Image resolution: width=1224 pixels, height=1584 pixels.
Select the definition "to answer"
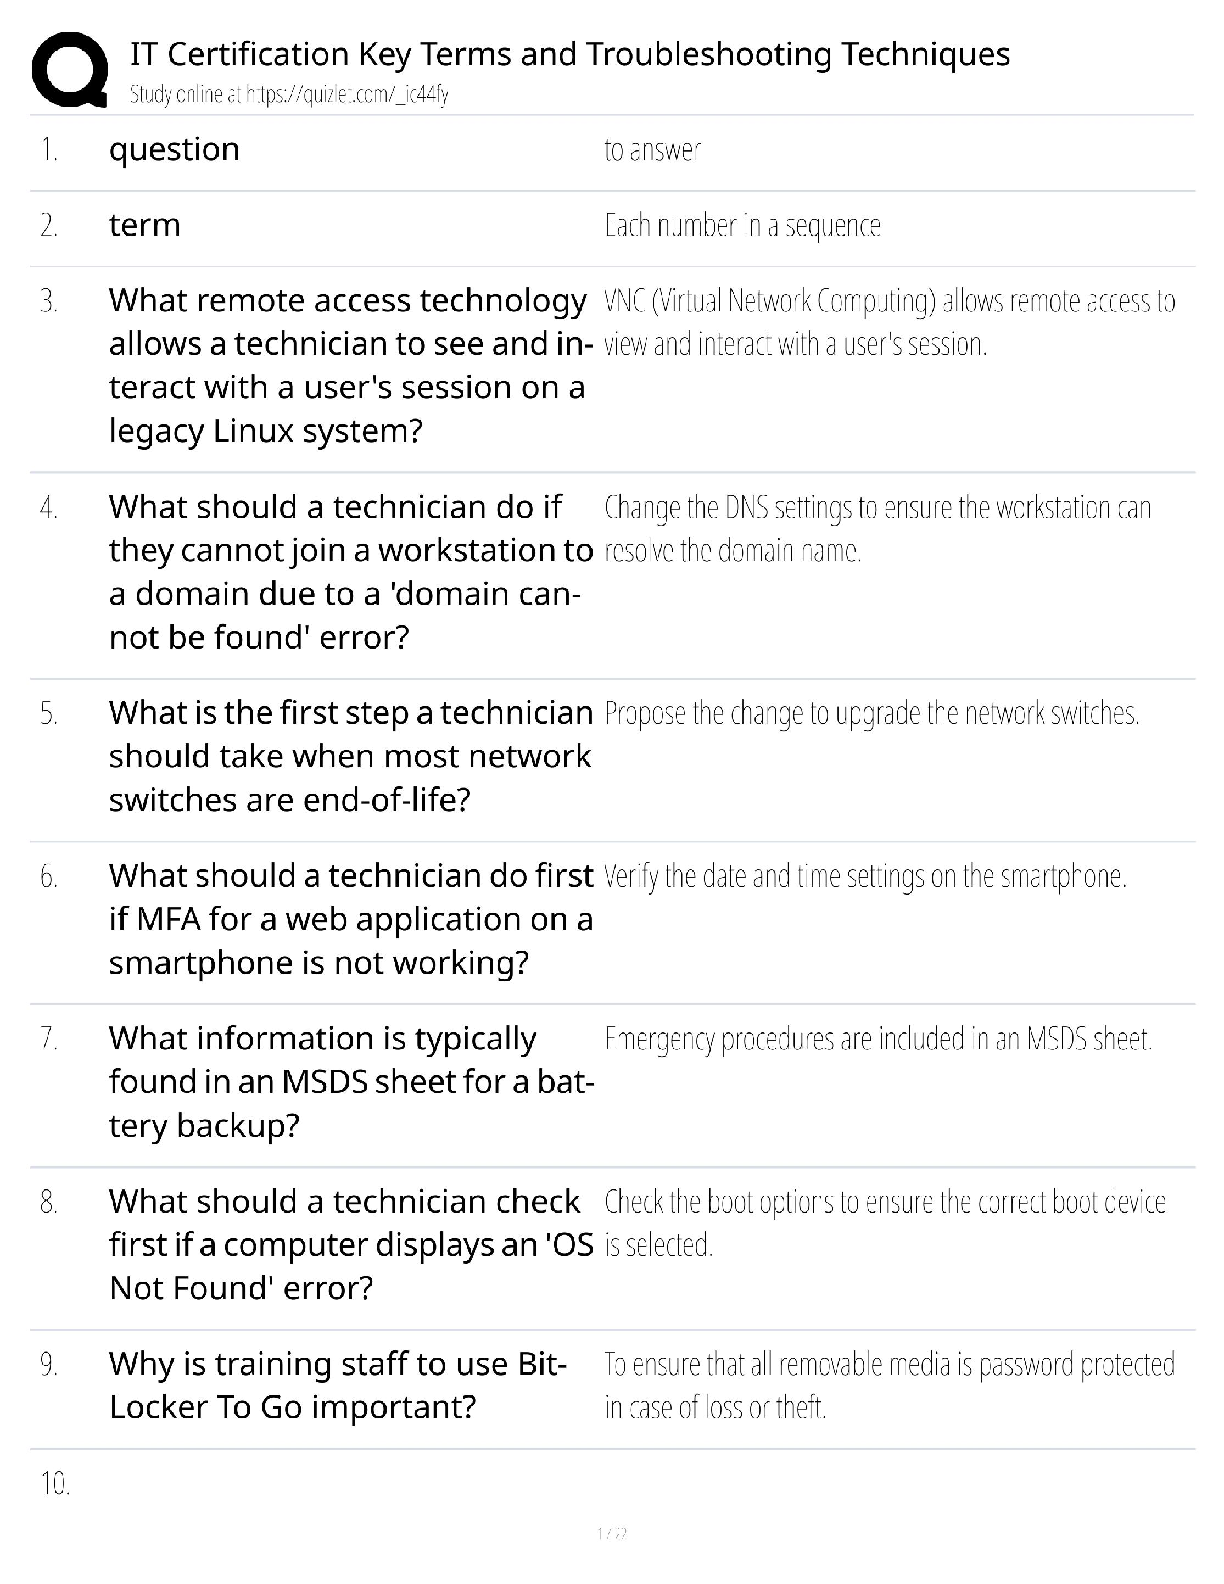pyautogui.click(x=652, y=151)
